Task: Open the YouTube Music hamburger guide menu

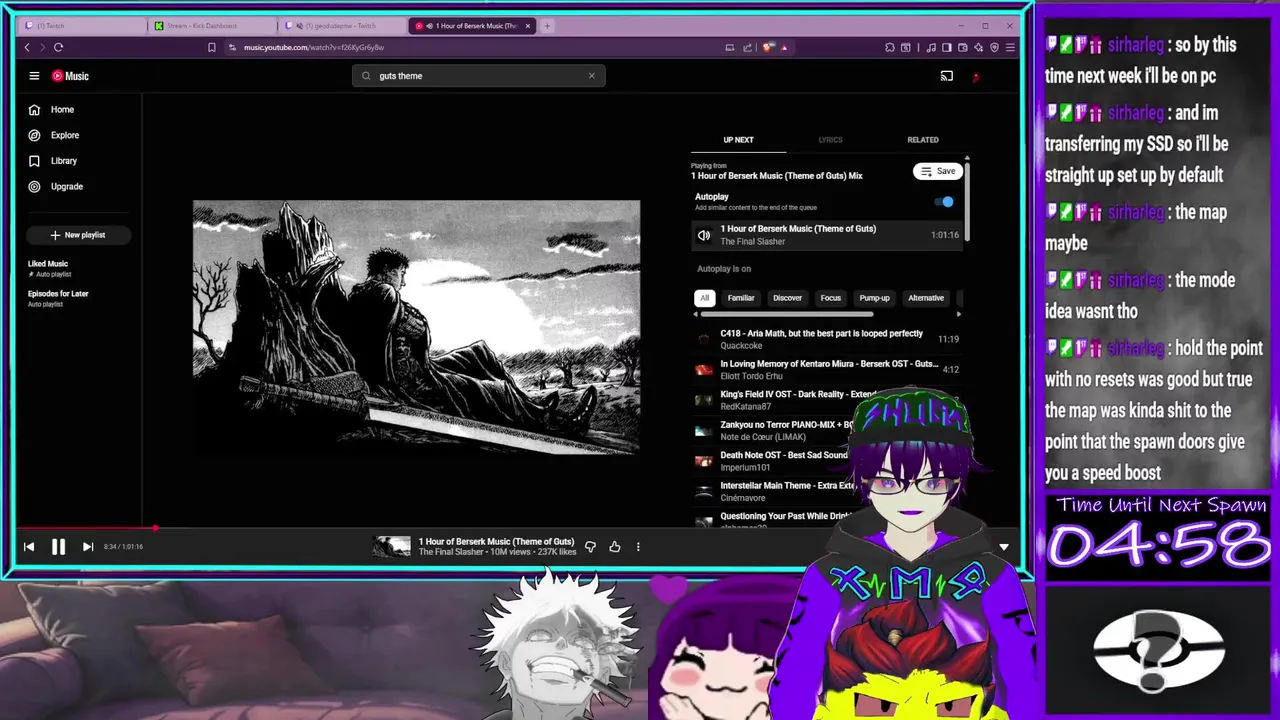Action: point(34,76)
